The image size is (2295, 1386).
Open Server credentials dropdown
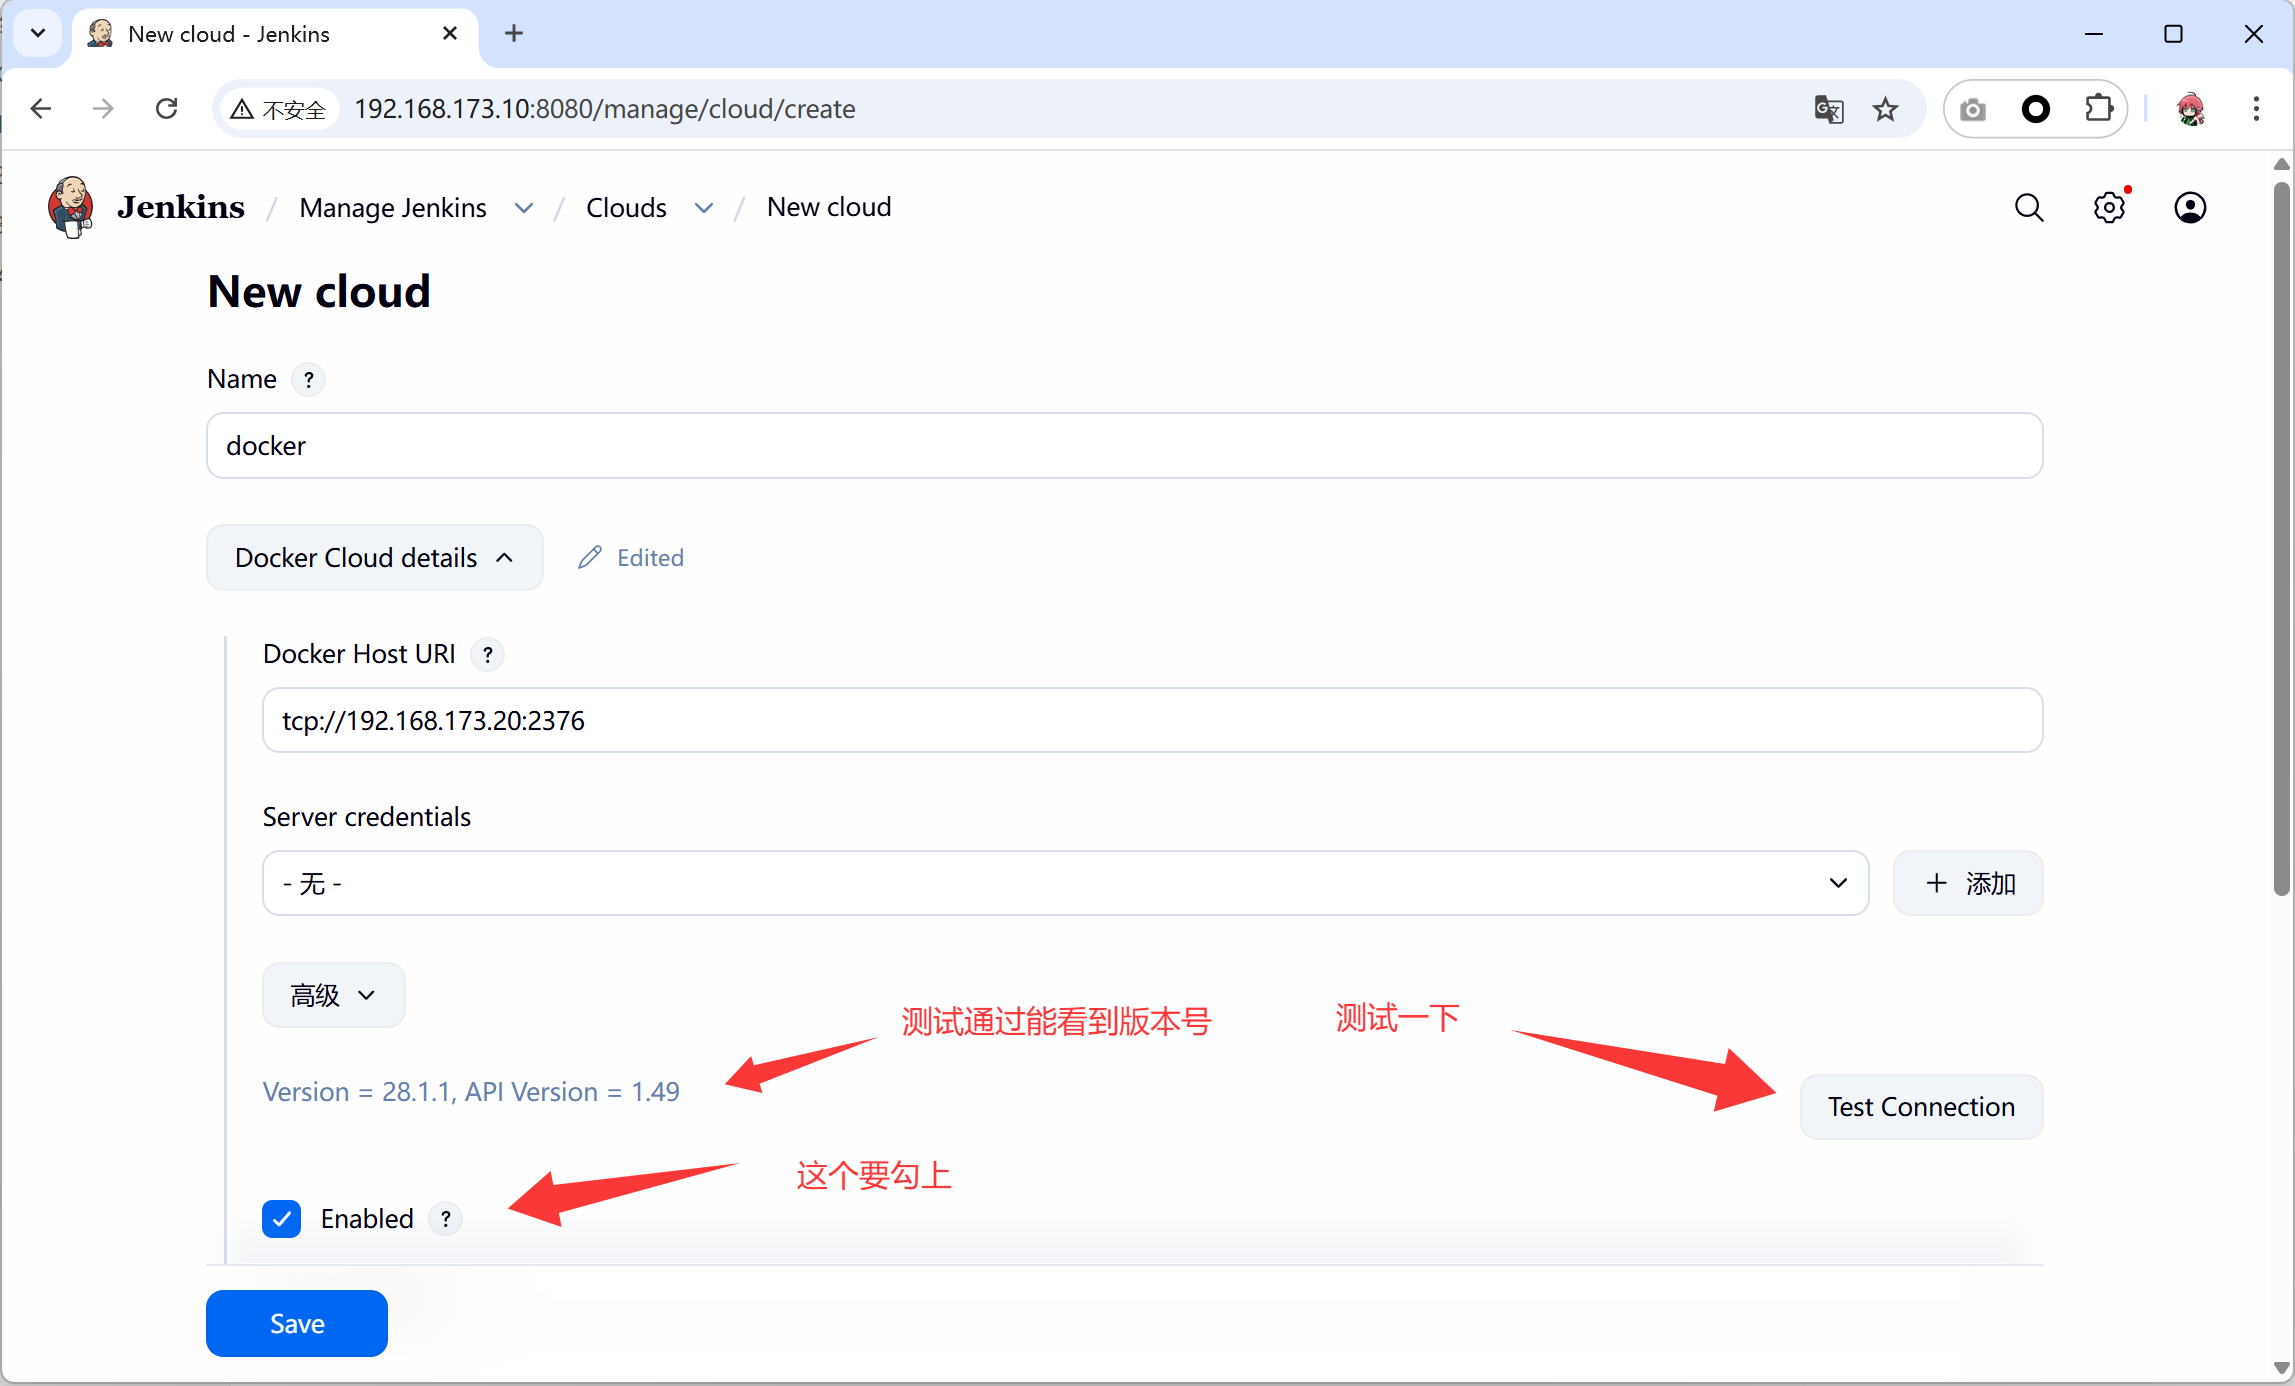coord(1065,883)
